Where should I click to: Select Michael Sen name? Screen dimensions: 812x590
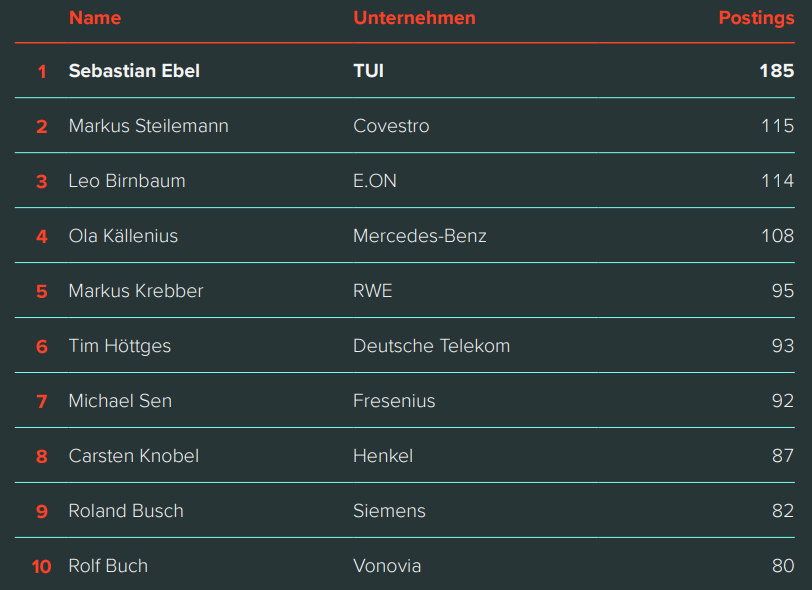click(x=120, y=401)
